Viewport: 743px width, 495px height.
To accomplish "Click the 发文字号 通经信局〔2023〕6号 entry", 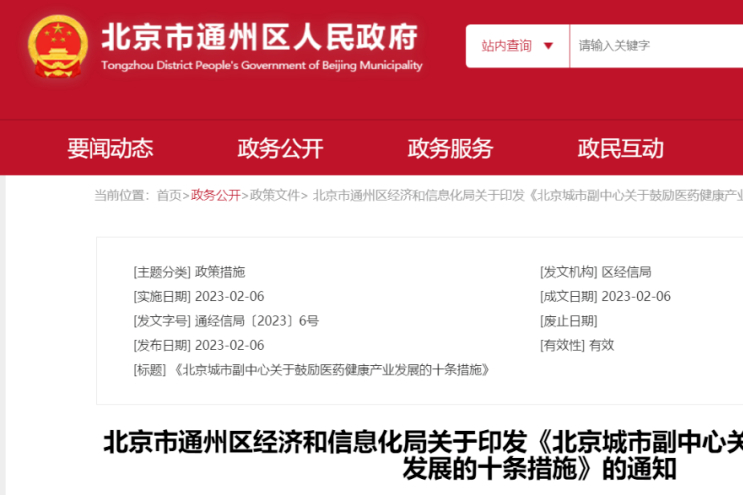I will (x=226, y=321).
